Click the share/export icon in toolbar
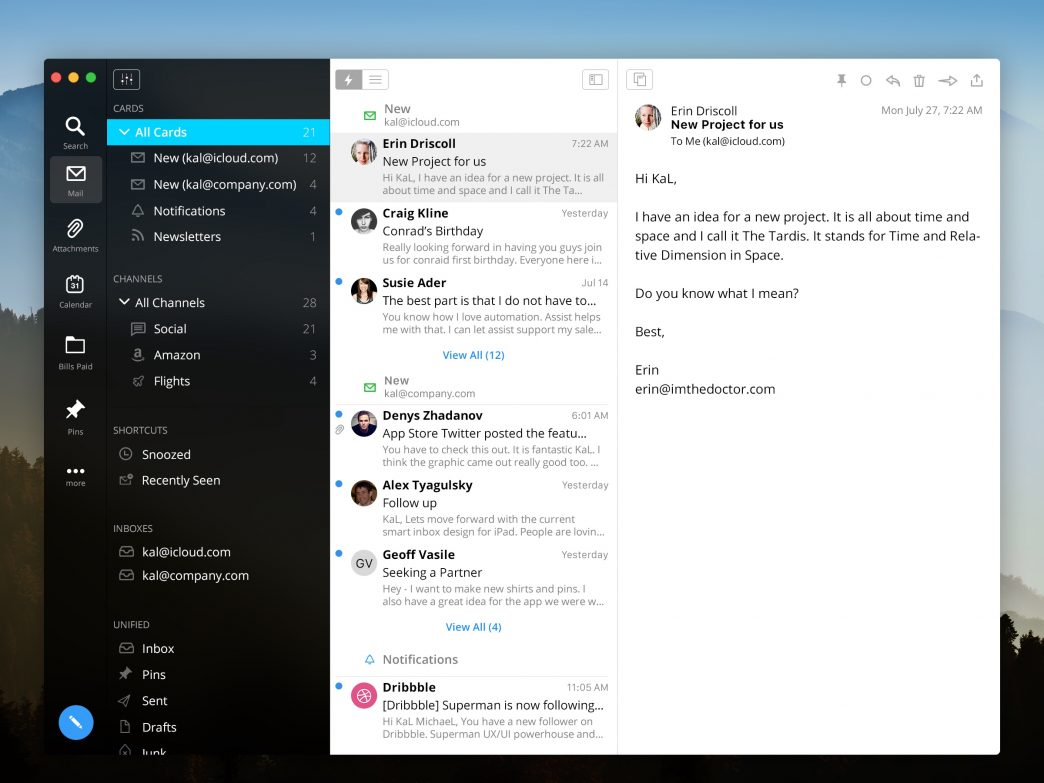 977,80
